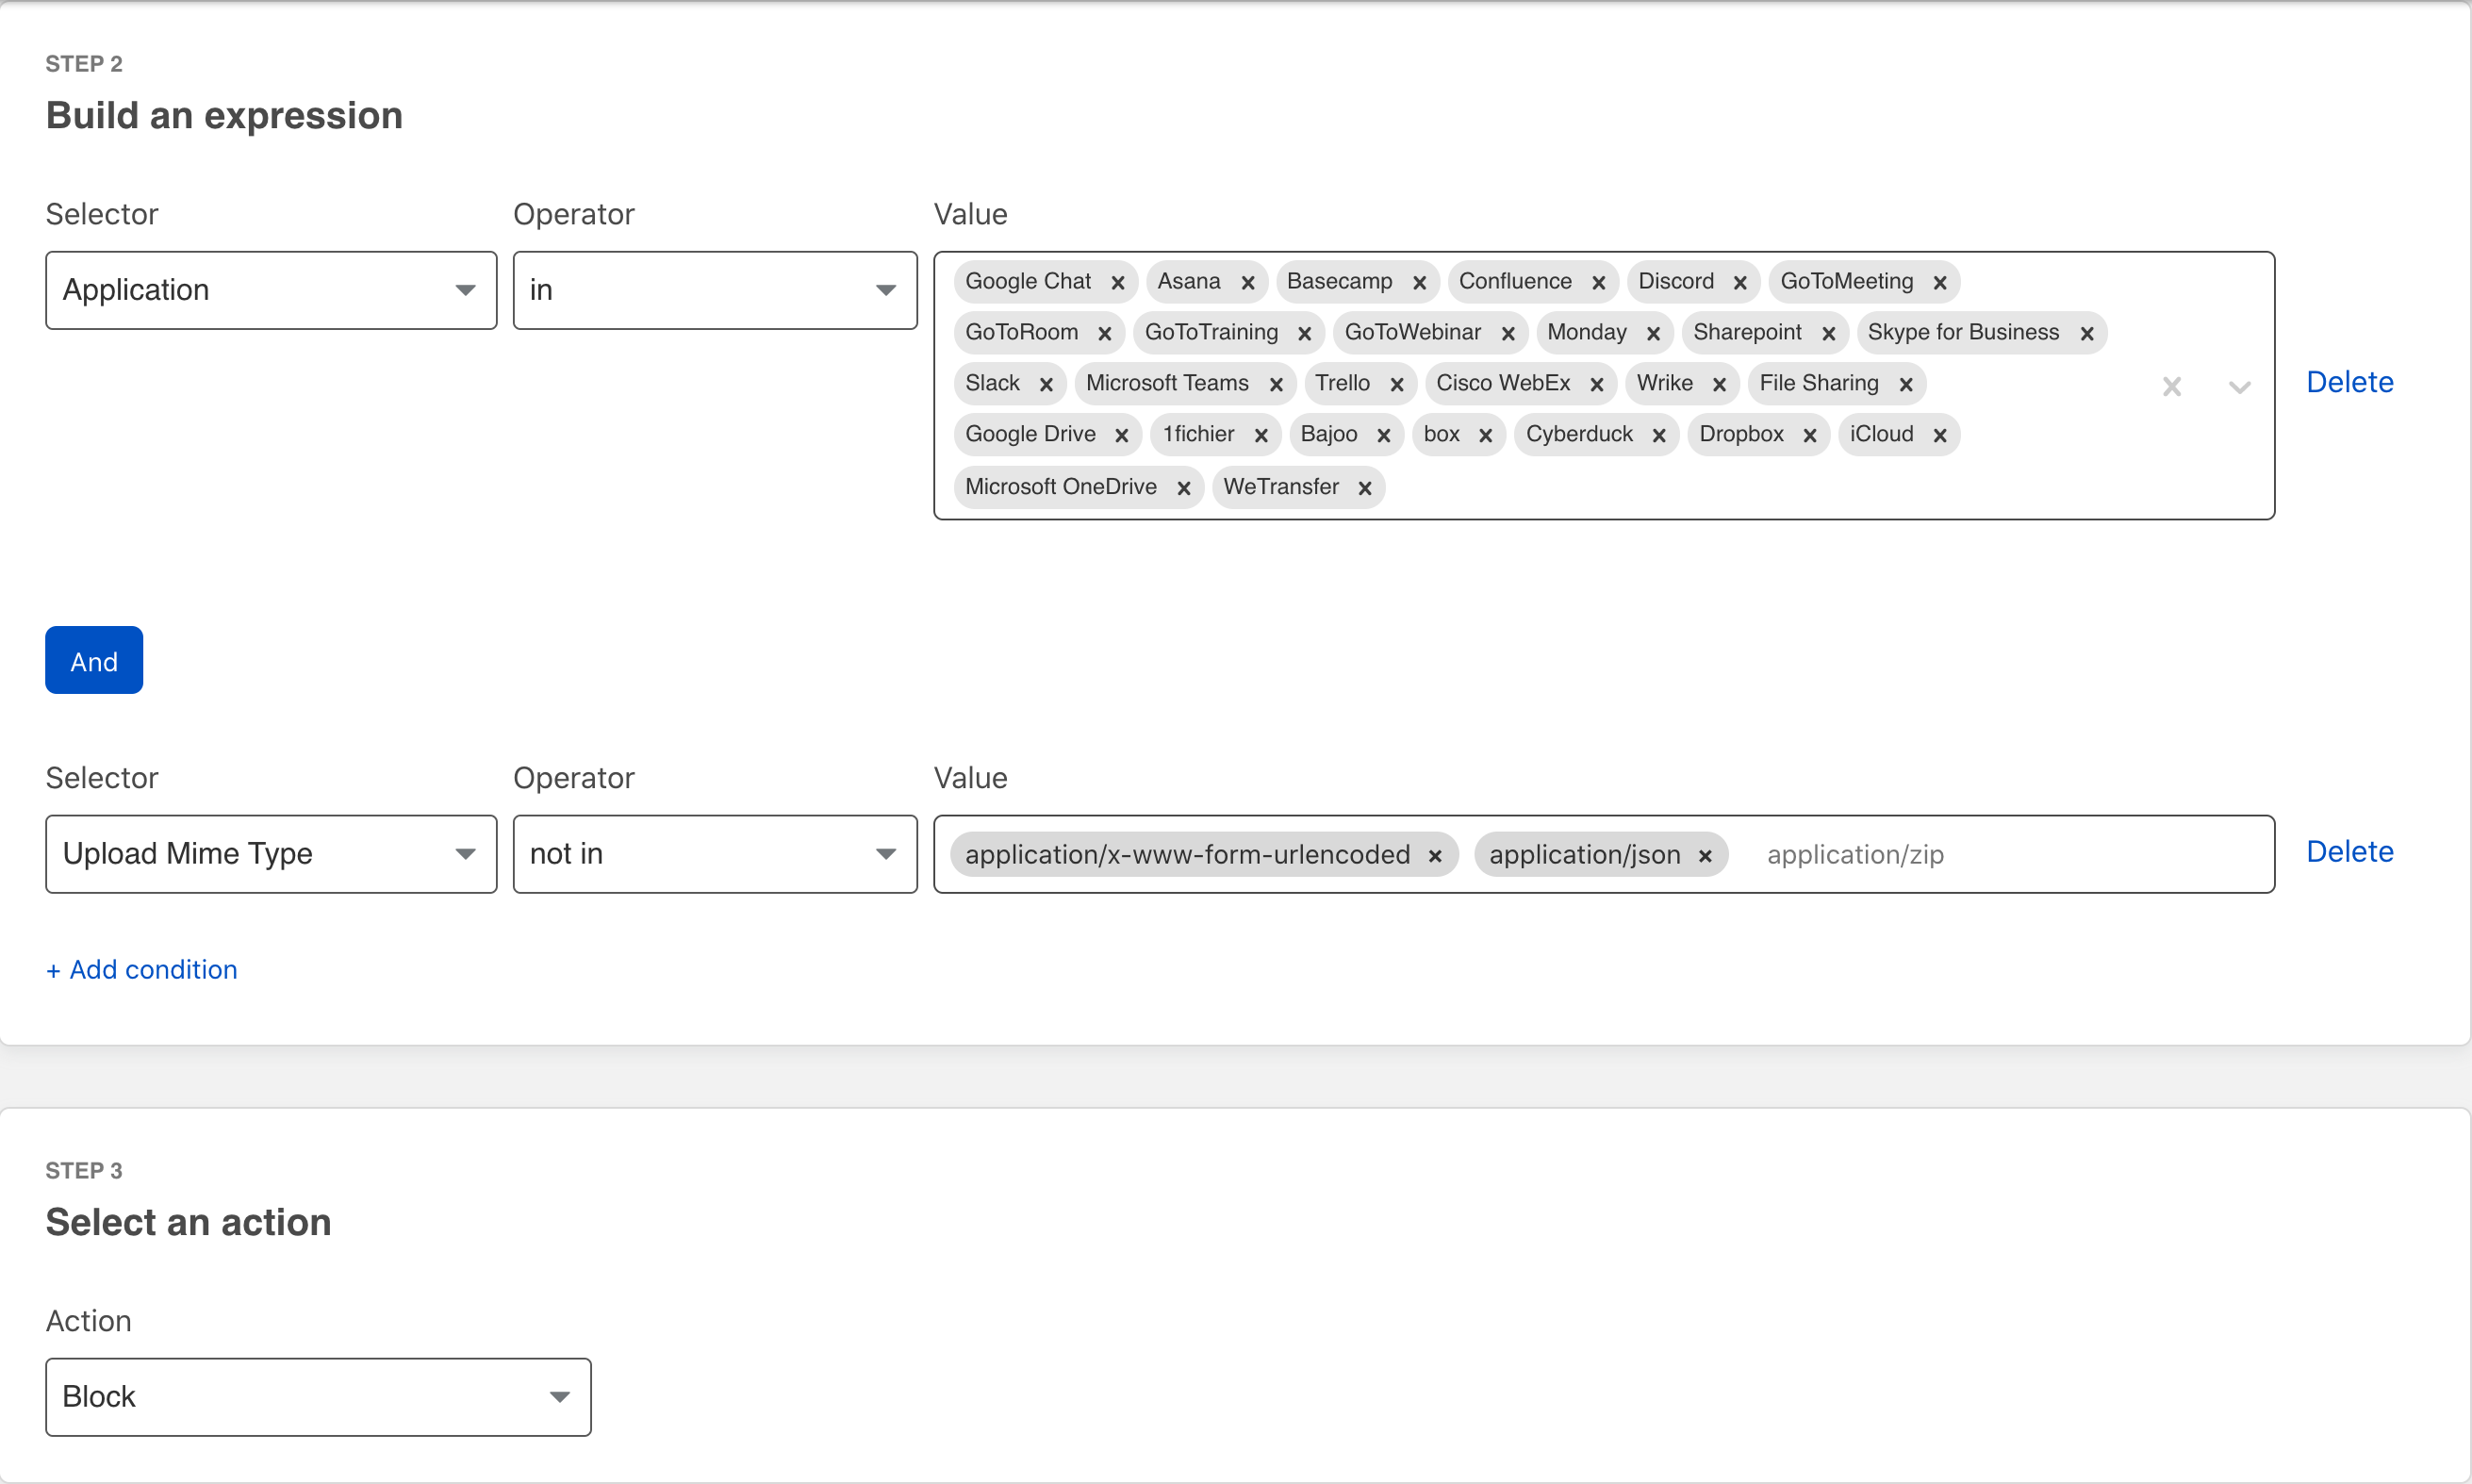Viewport: 2472px width, 1484px height.
Task: Remove the application/json mime type tag
Action: tap(1706, 856)
